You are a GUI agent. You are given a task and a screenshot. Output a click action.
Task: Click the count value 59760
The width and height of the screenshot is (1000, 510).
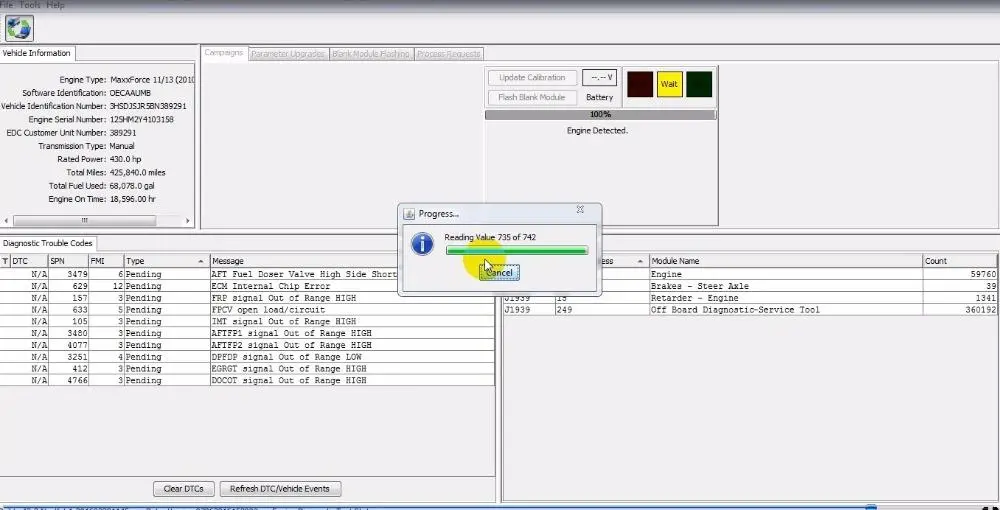983,274
